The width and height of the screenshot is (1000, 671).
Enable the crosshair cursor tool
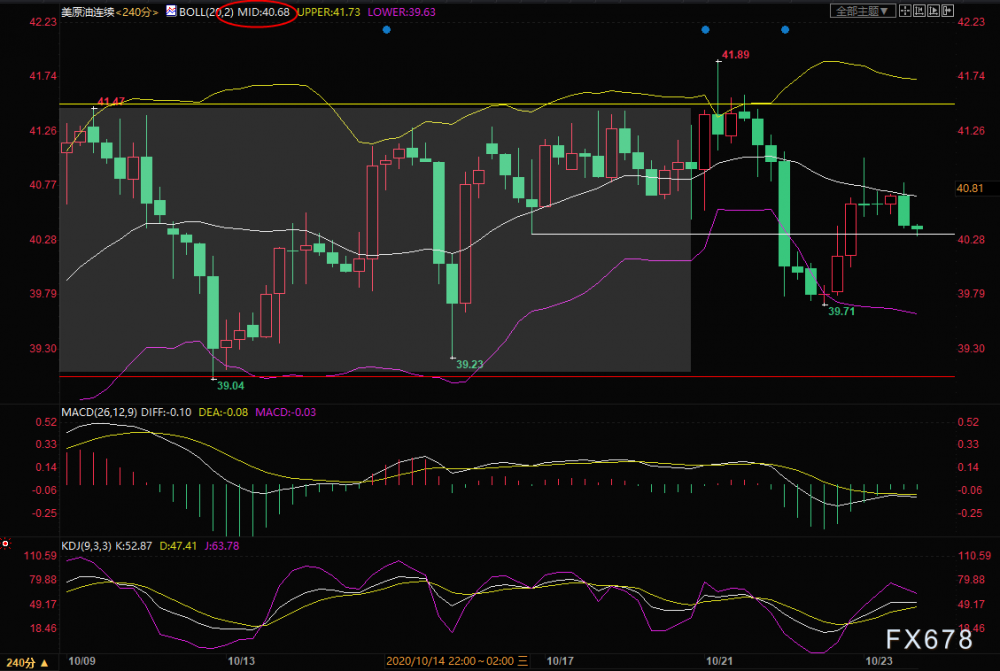[905, 10]
